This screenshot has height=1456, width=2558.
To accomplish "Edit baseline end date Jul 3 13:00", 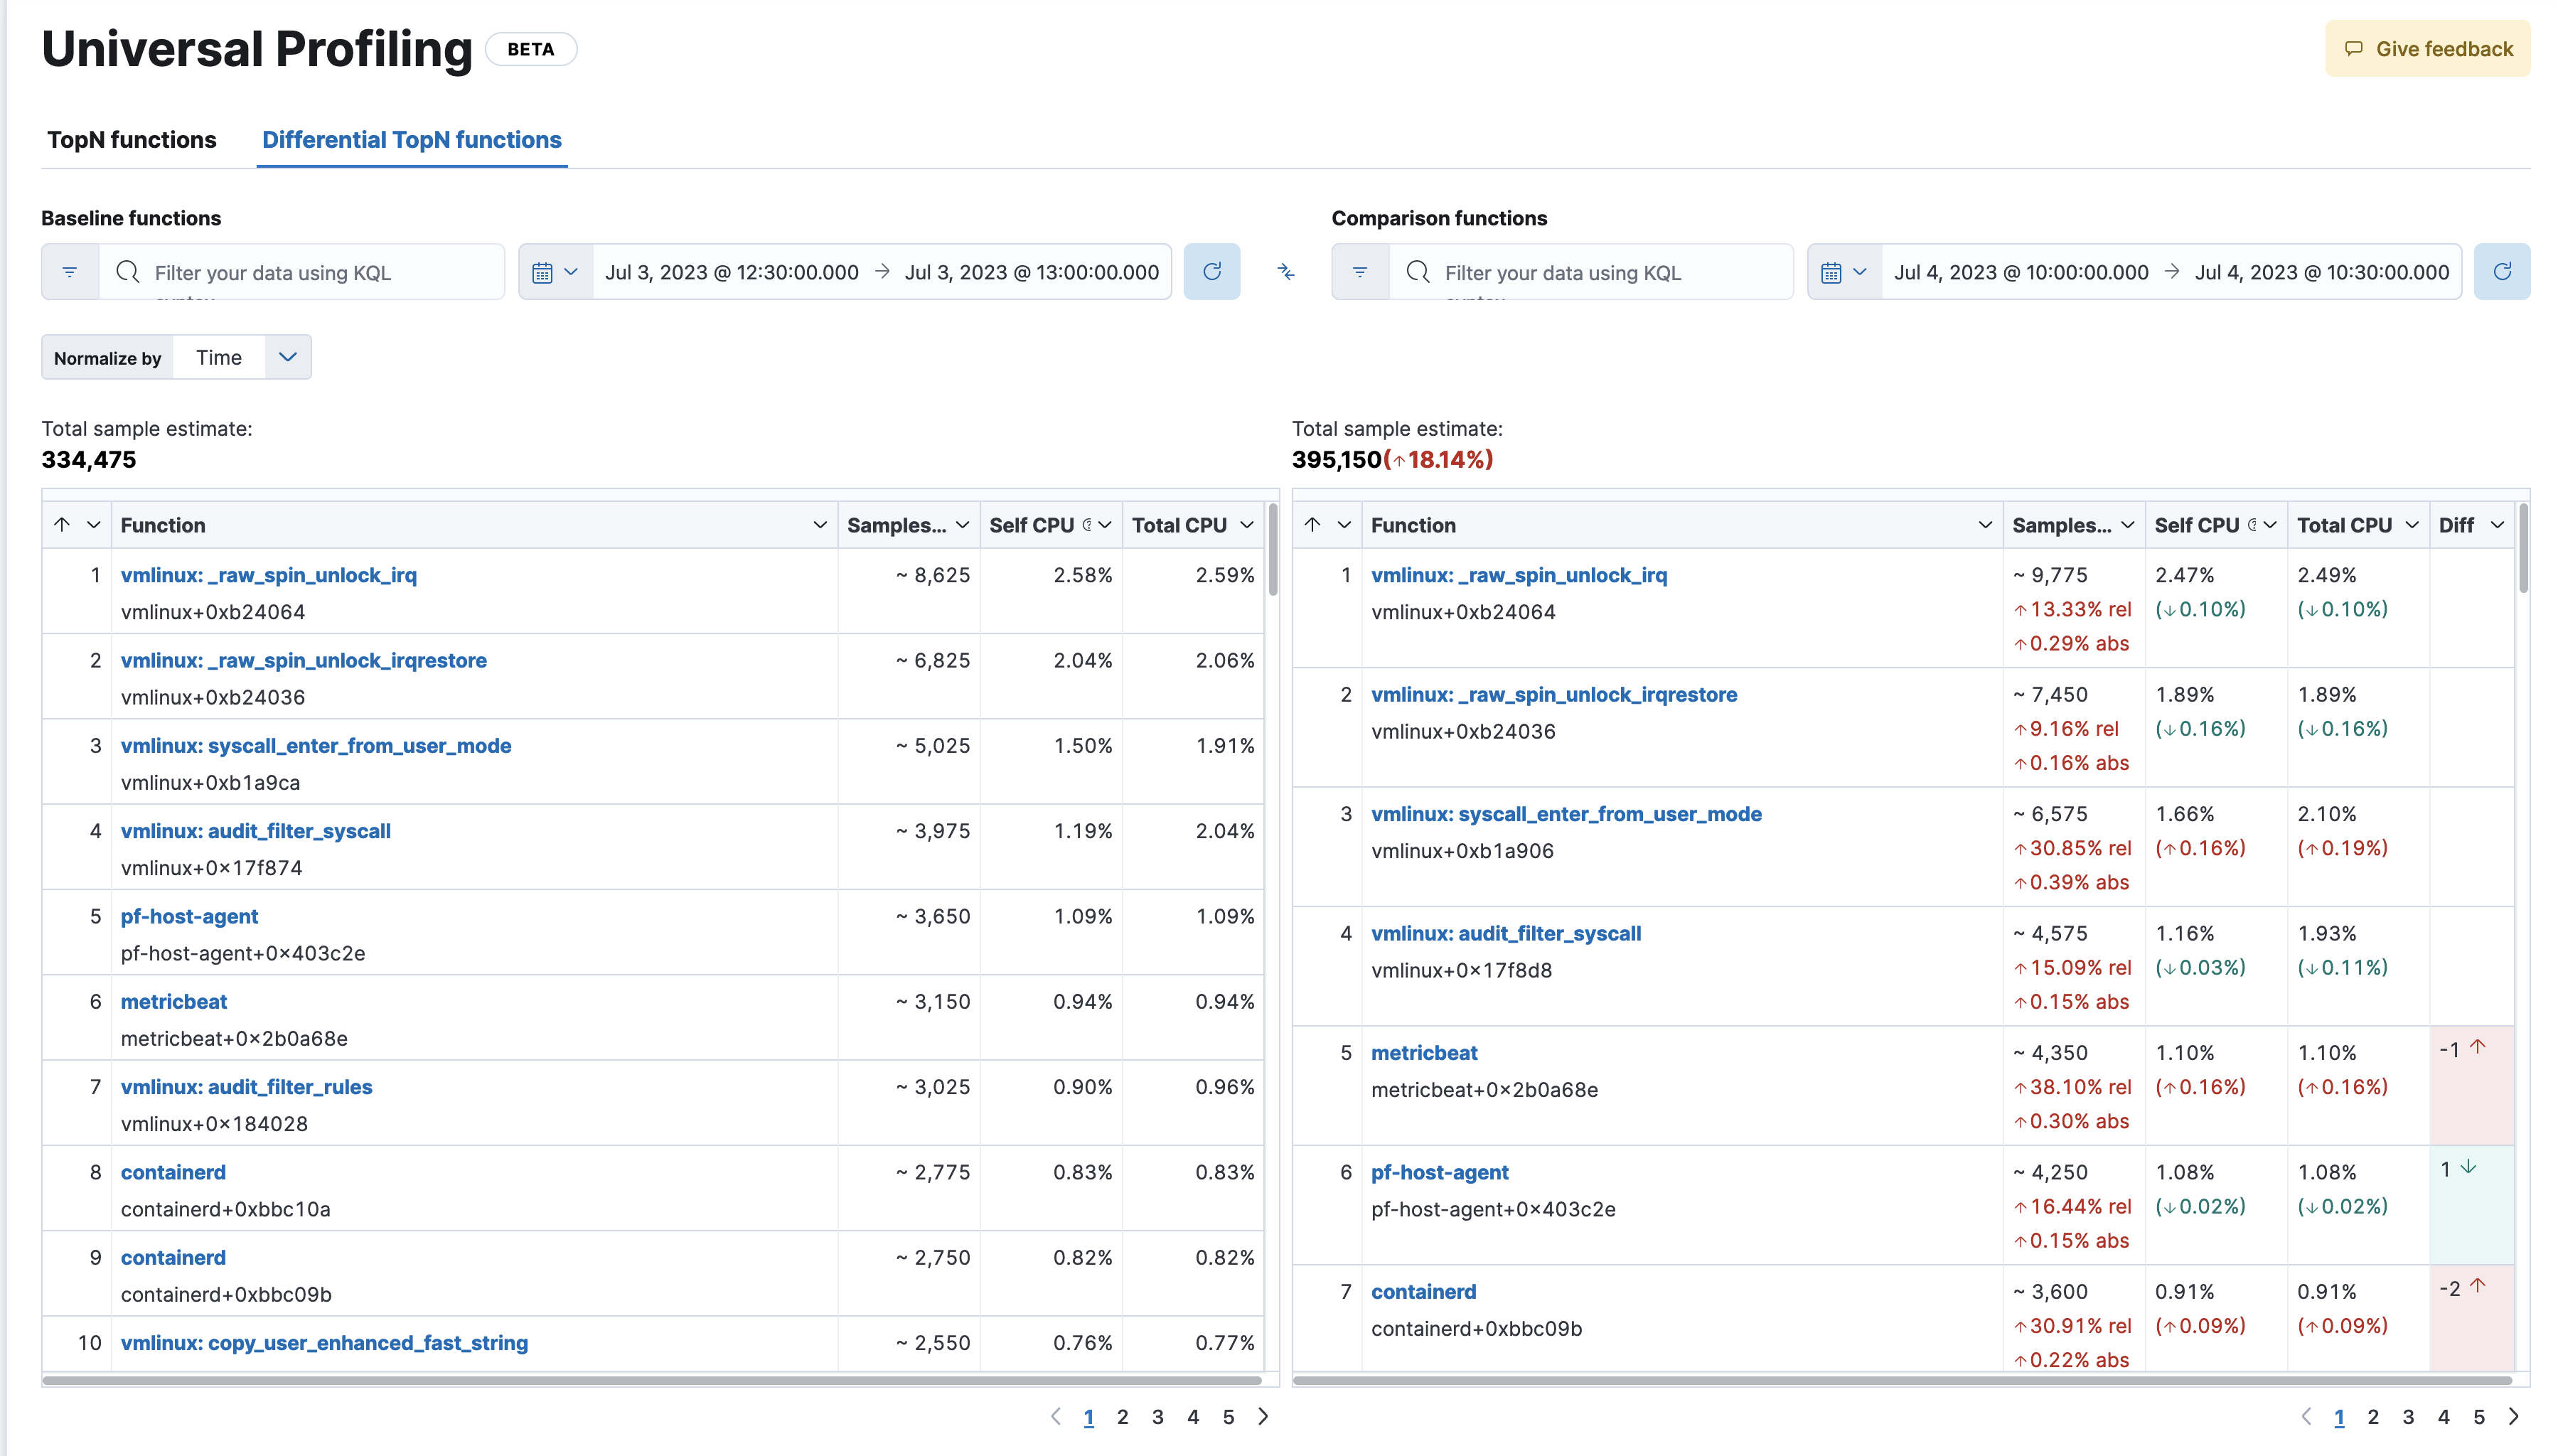I will tap(1032, 272).
